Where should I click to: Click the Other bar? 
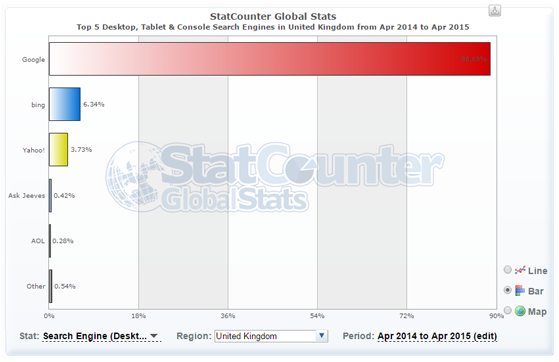click(51, 286)
